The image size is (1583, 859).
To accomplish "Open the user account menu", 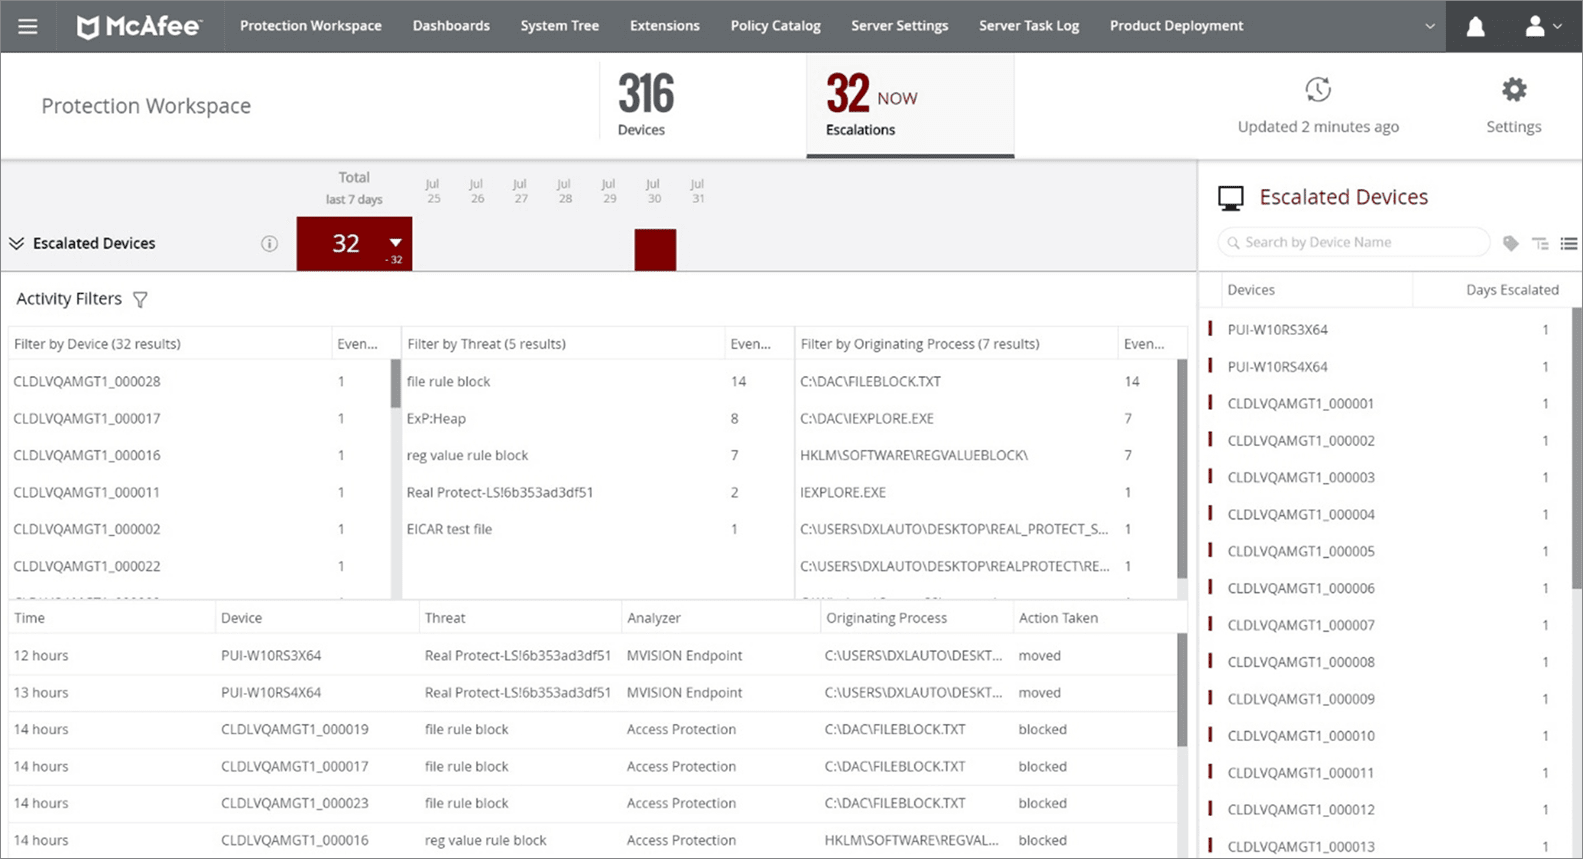I will pos(1543,27).
